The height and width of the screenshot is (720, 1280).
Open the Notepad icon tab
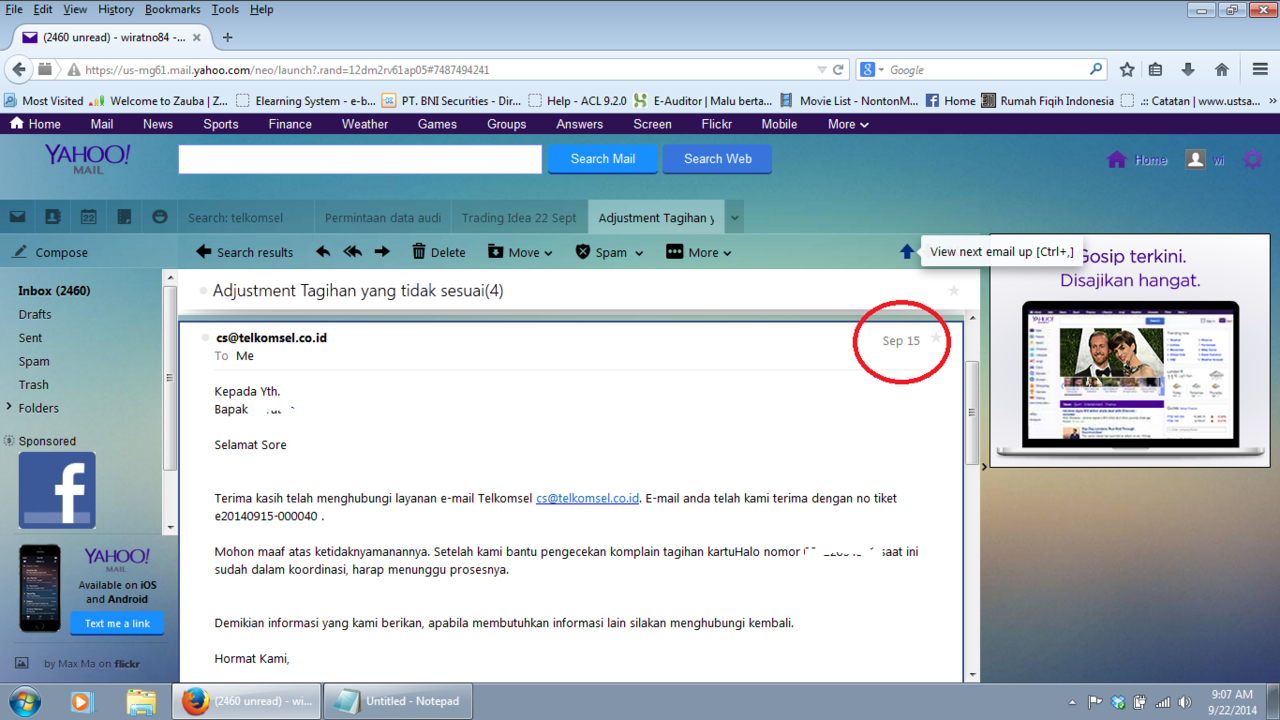(124, 217)
